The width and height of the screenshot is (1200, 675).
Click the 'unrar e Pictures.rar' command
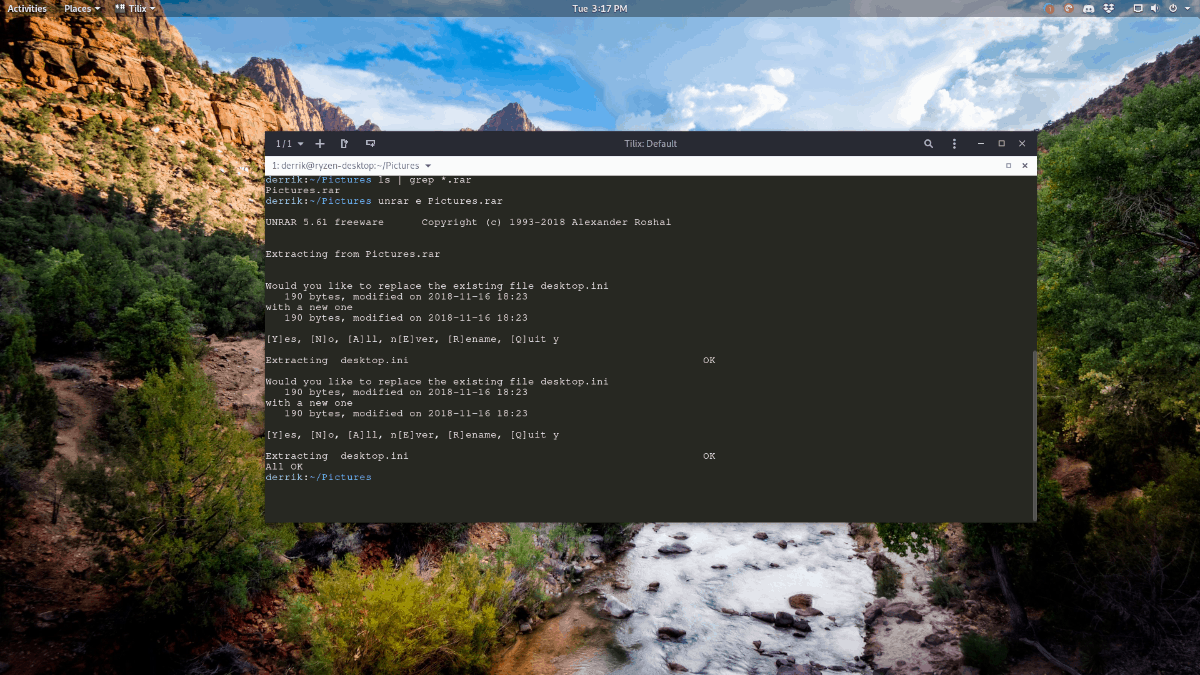tap(440, 201)
